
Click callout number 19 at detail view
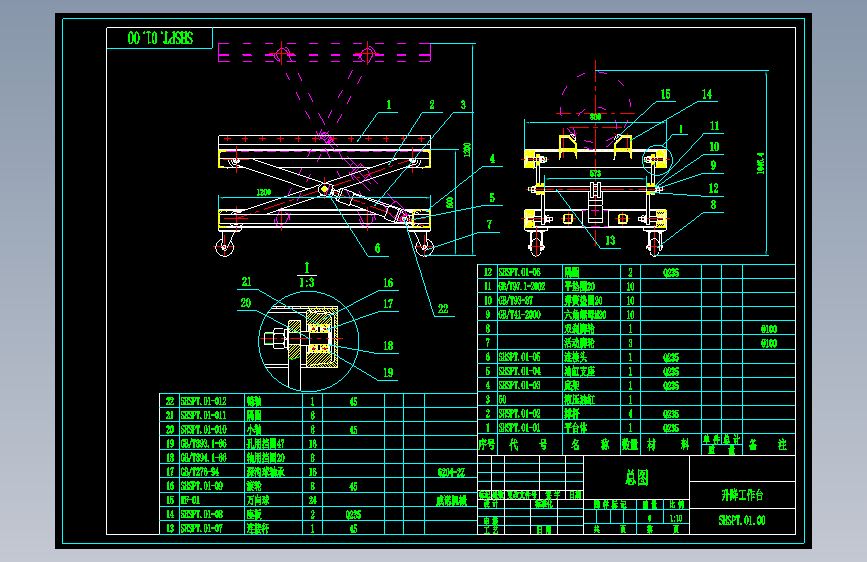(388, 372)
